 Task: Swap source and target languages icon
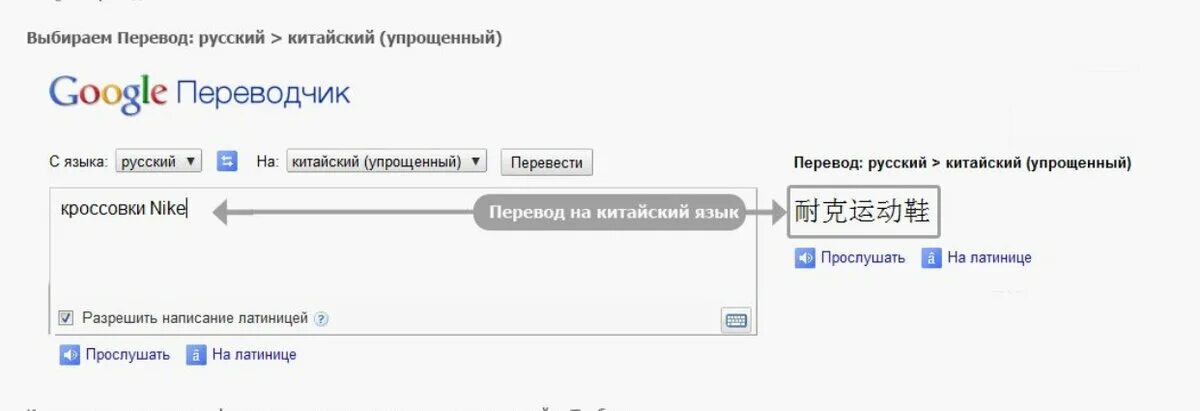pyautogui.click(x=227, y=161)
